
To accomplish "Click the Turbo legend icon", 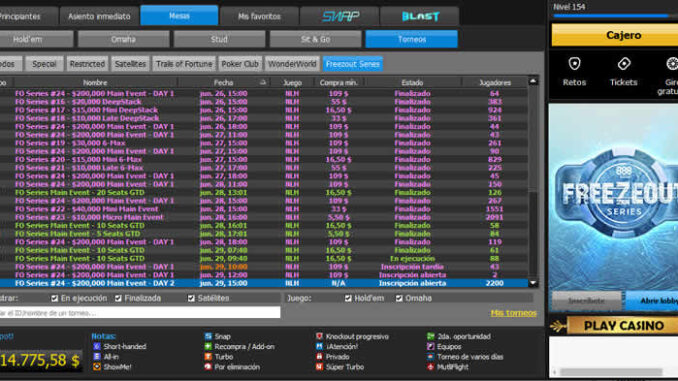I will point(208,356).
